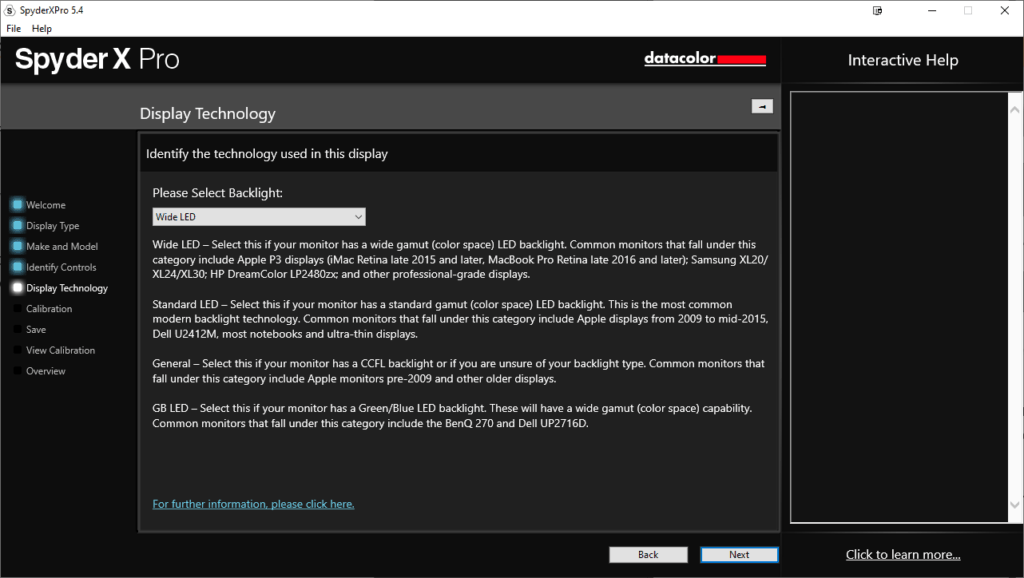The height and width of the screenshot is (578, 1024).
Task: Click the Make and Model step indicator
Action: coord(17,247)
